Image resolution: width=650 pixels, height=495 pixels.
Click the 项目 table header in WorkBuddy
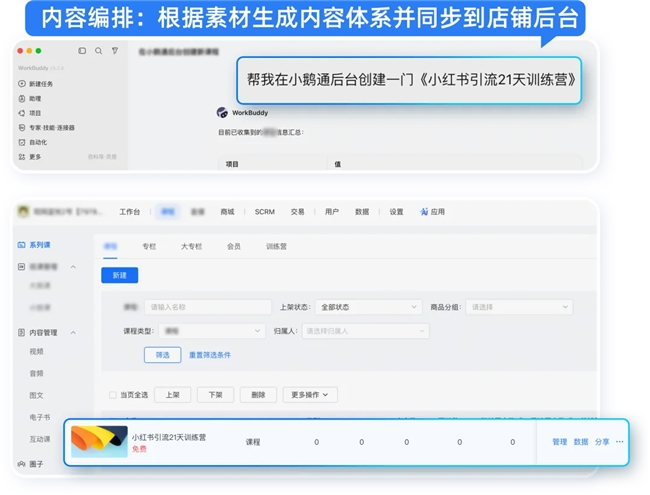232,164
